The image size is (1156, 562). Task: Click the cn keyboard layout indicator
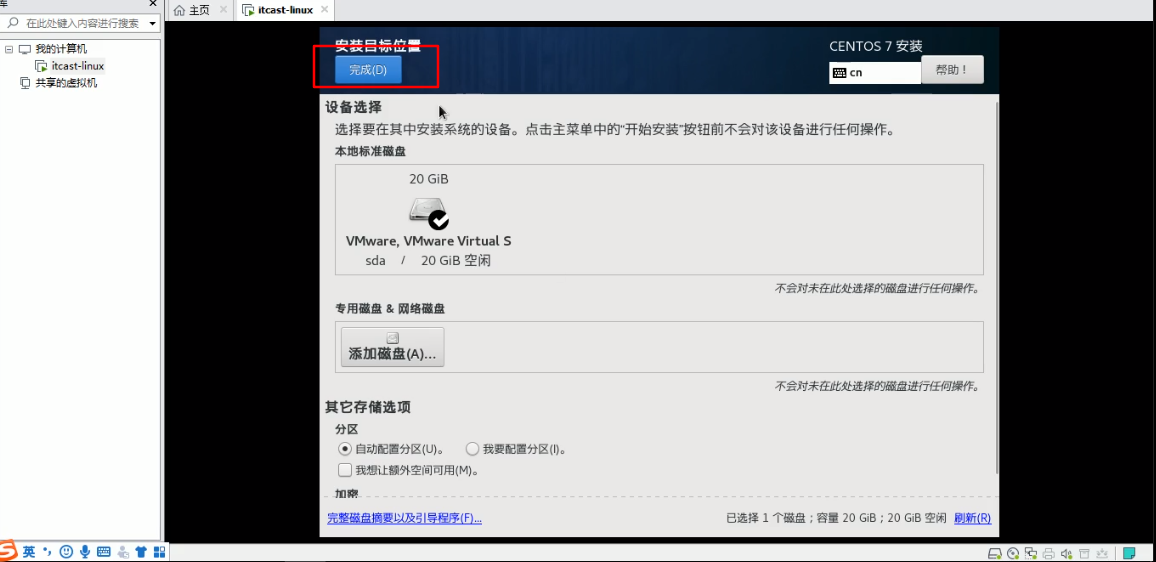pyautogui.click(x=875, y=72)
